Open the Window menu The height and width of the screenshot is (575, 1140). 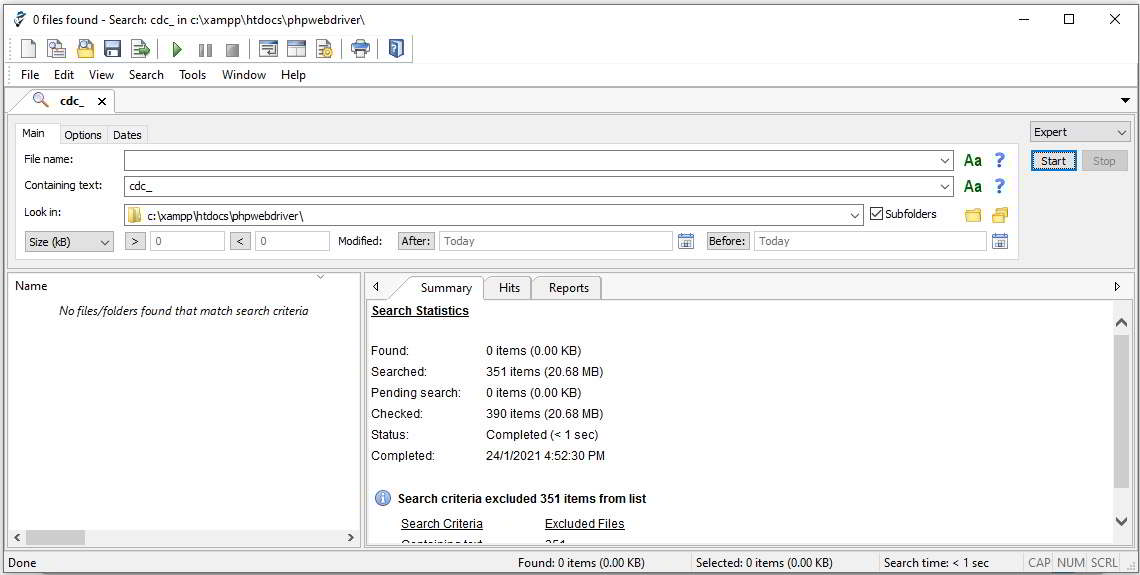244,75
